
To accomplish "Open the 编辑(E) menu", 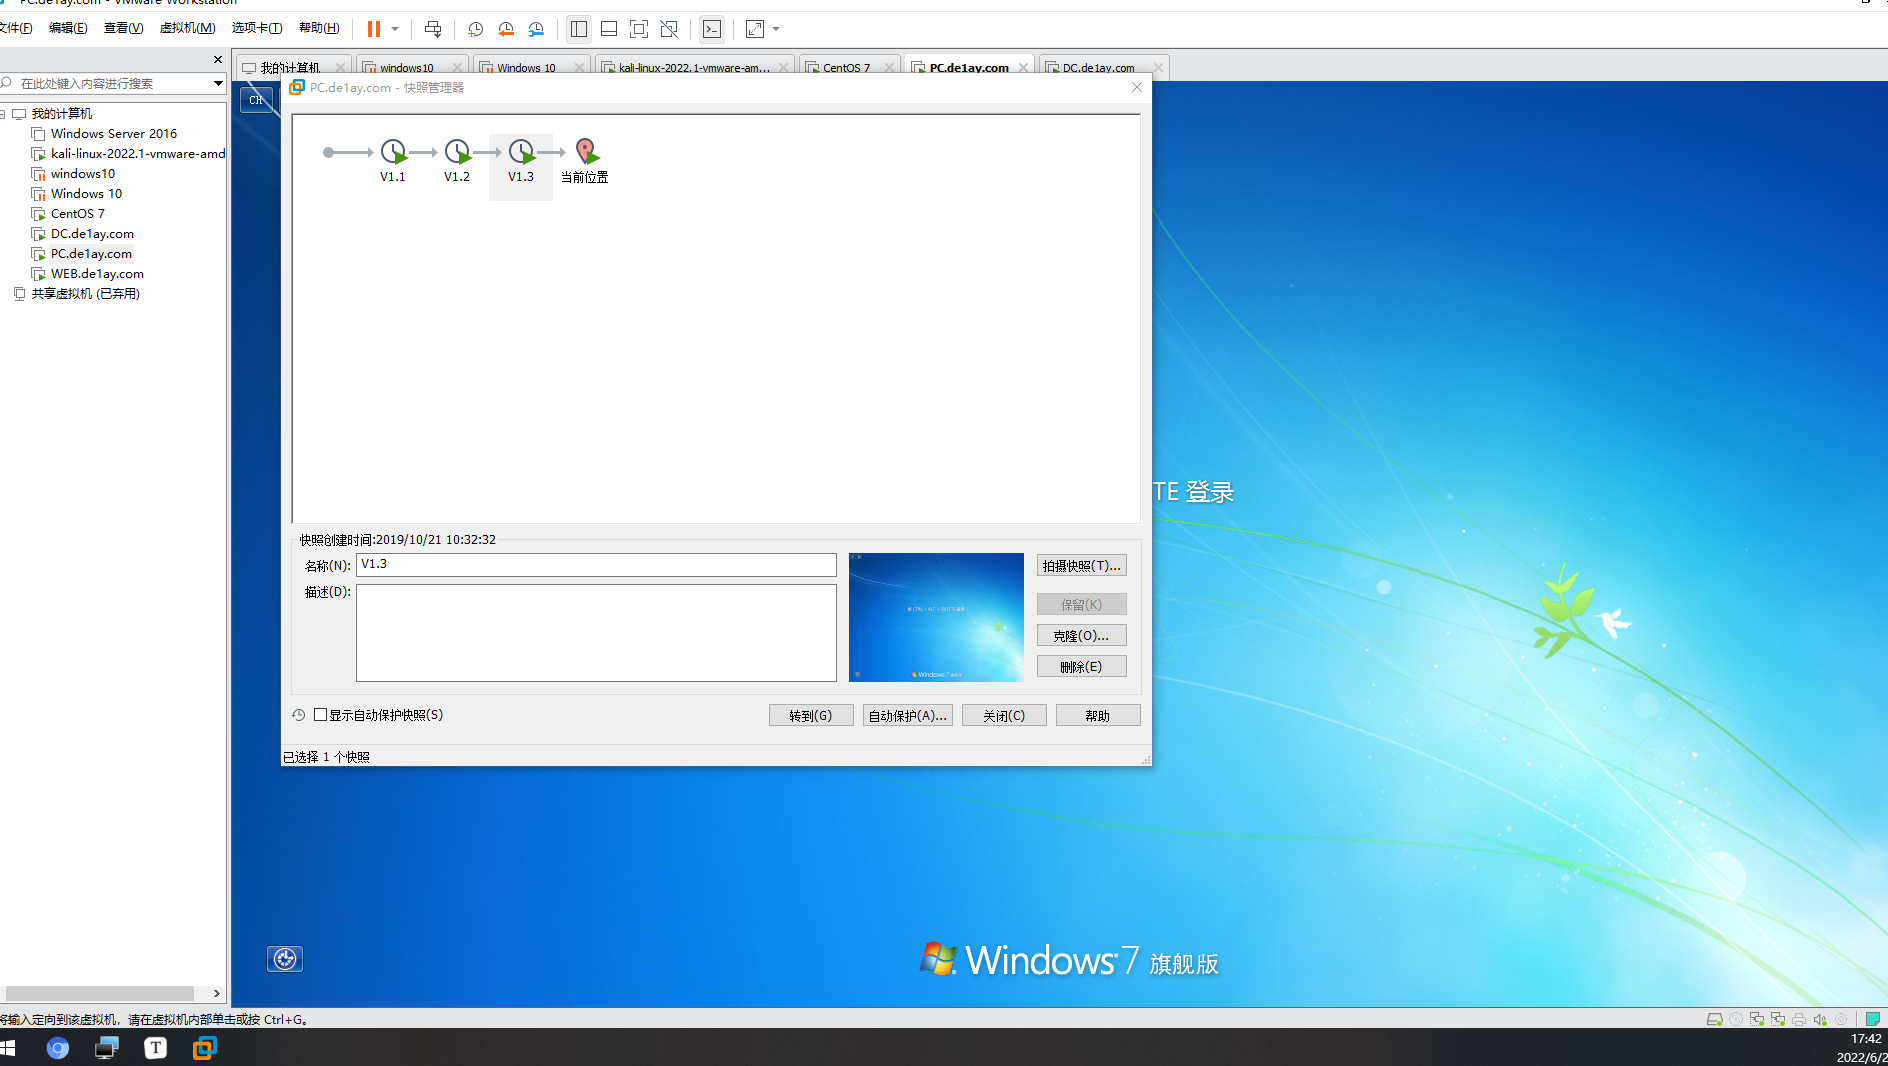I will point(68,28).
